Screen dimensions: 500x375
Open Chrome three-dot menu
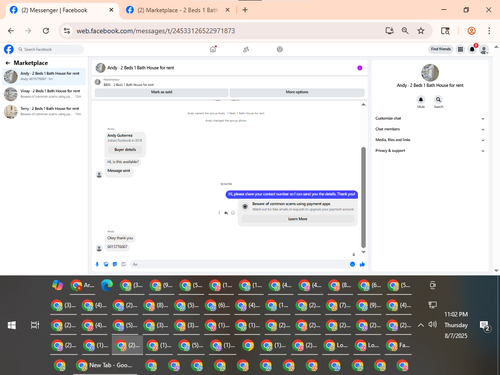point(489,31)
